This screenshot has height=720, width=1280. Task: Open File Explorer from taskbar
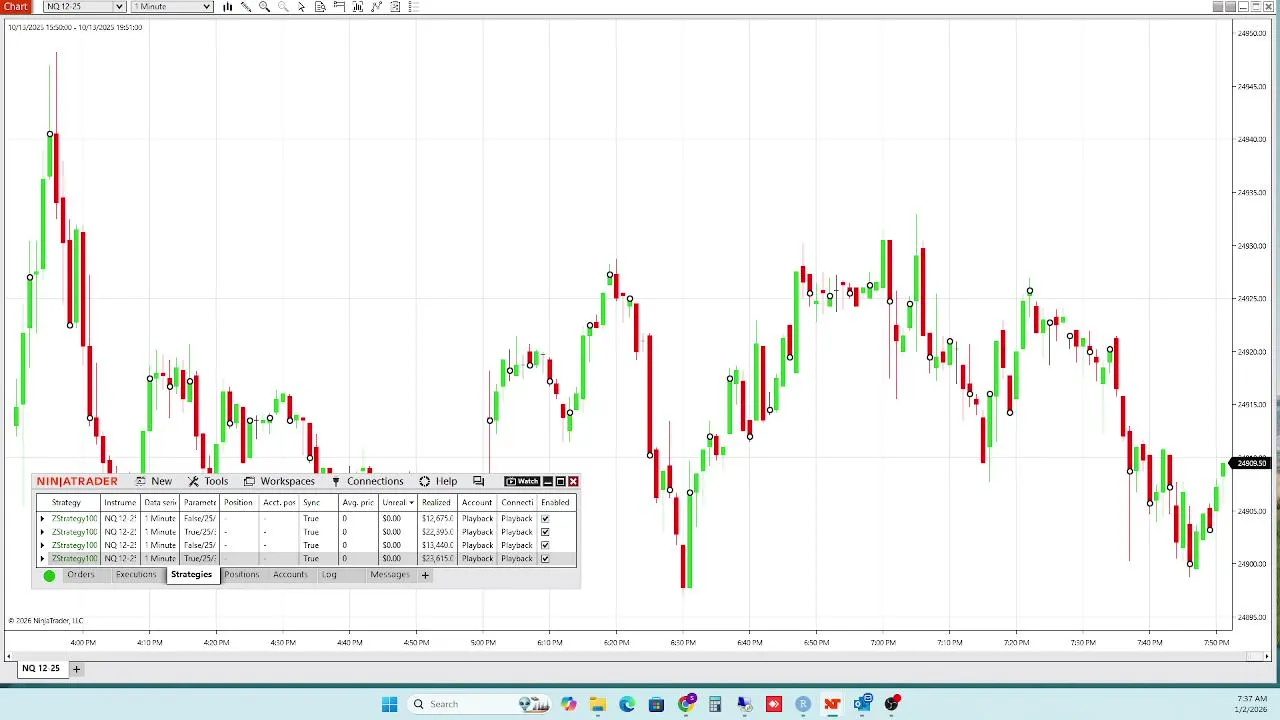click(597, 704)
